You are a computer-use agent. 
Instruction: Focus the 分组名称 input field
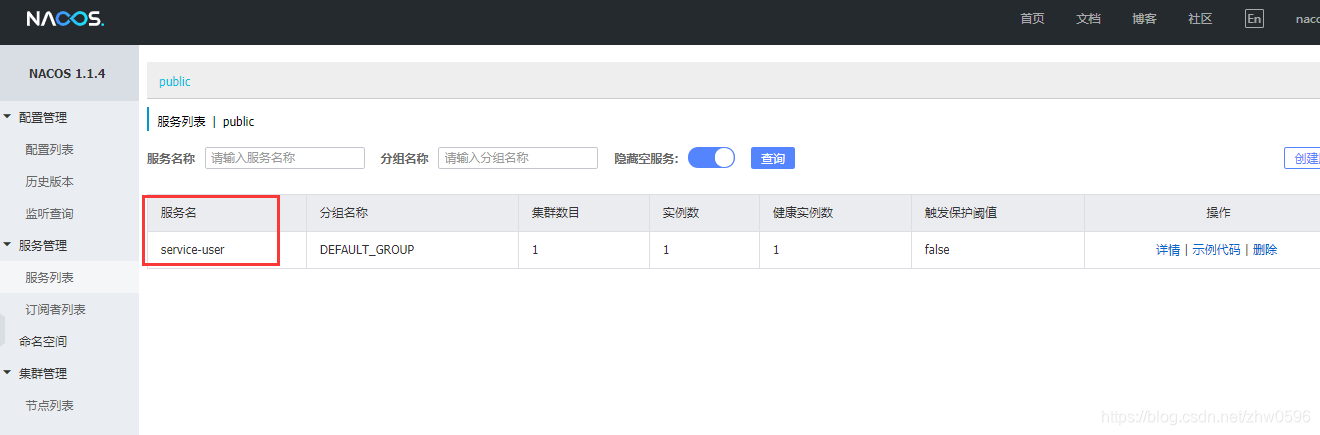point(518,158)
